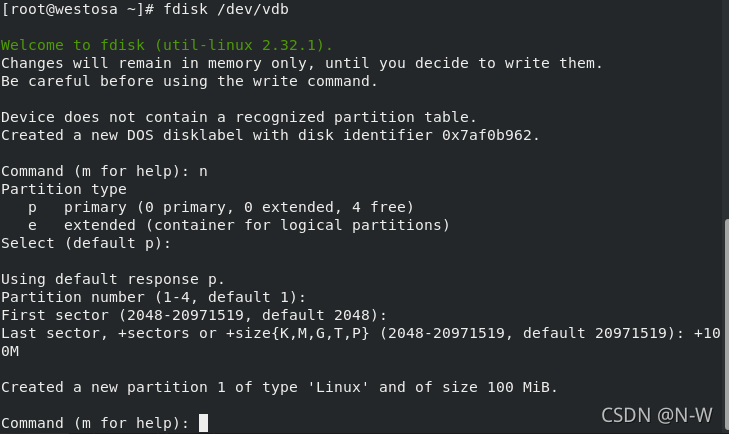Click 'Device does not contain a recognized' line

click(239, 117)
